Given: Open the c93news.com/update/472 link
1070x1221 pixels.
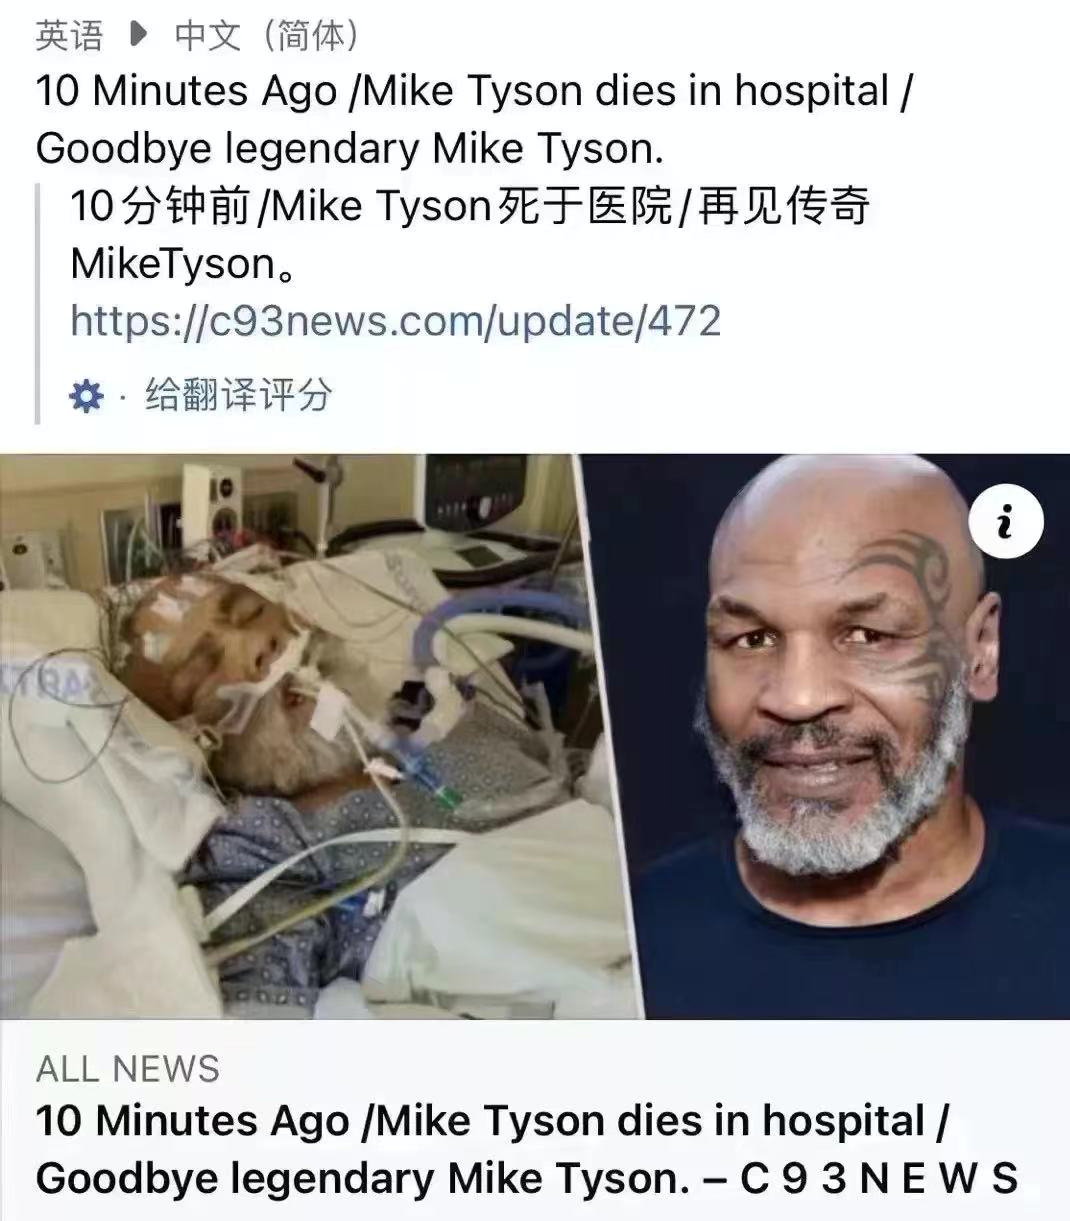Looking at the screenshot, I should (396, 321).
